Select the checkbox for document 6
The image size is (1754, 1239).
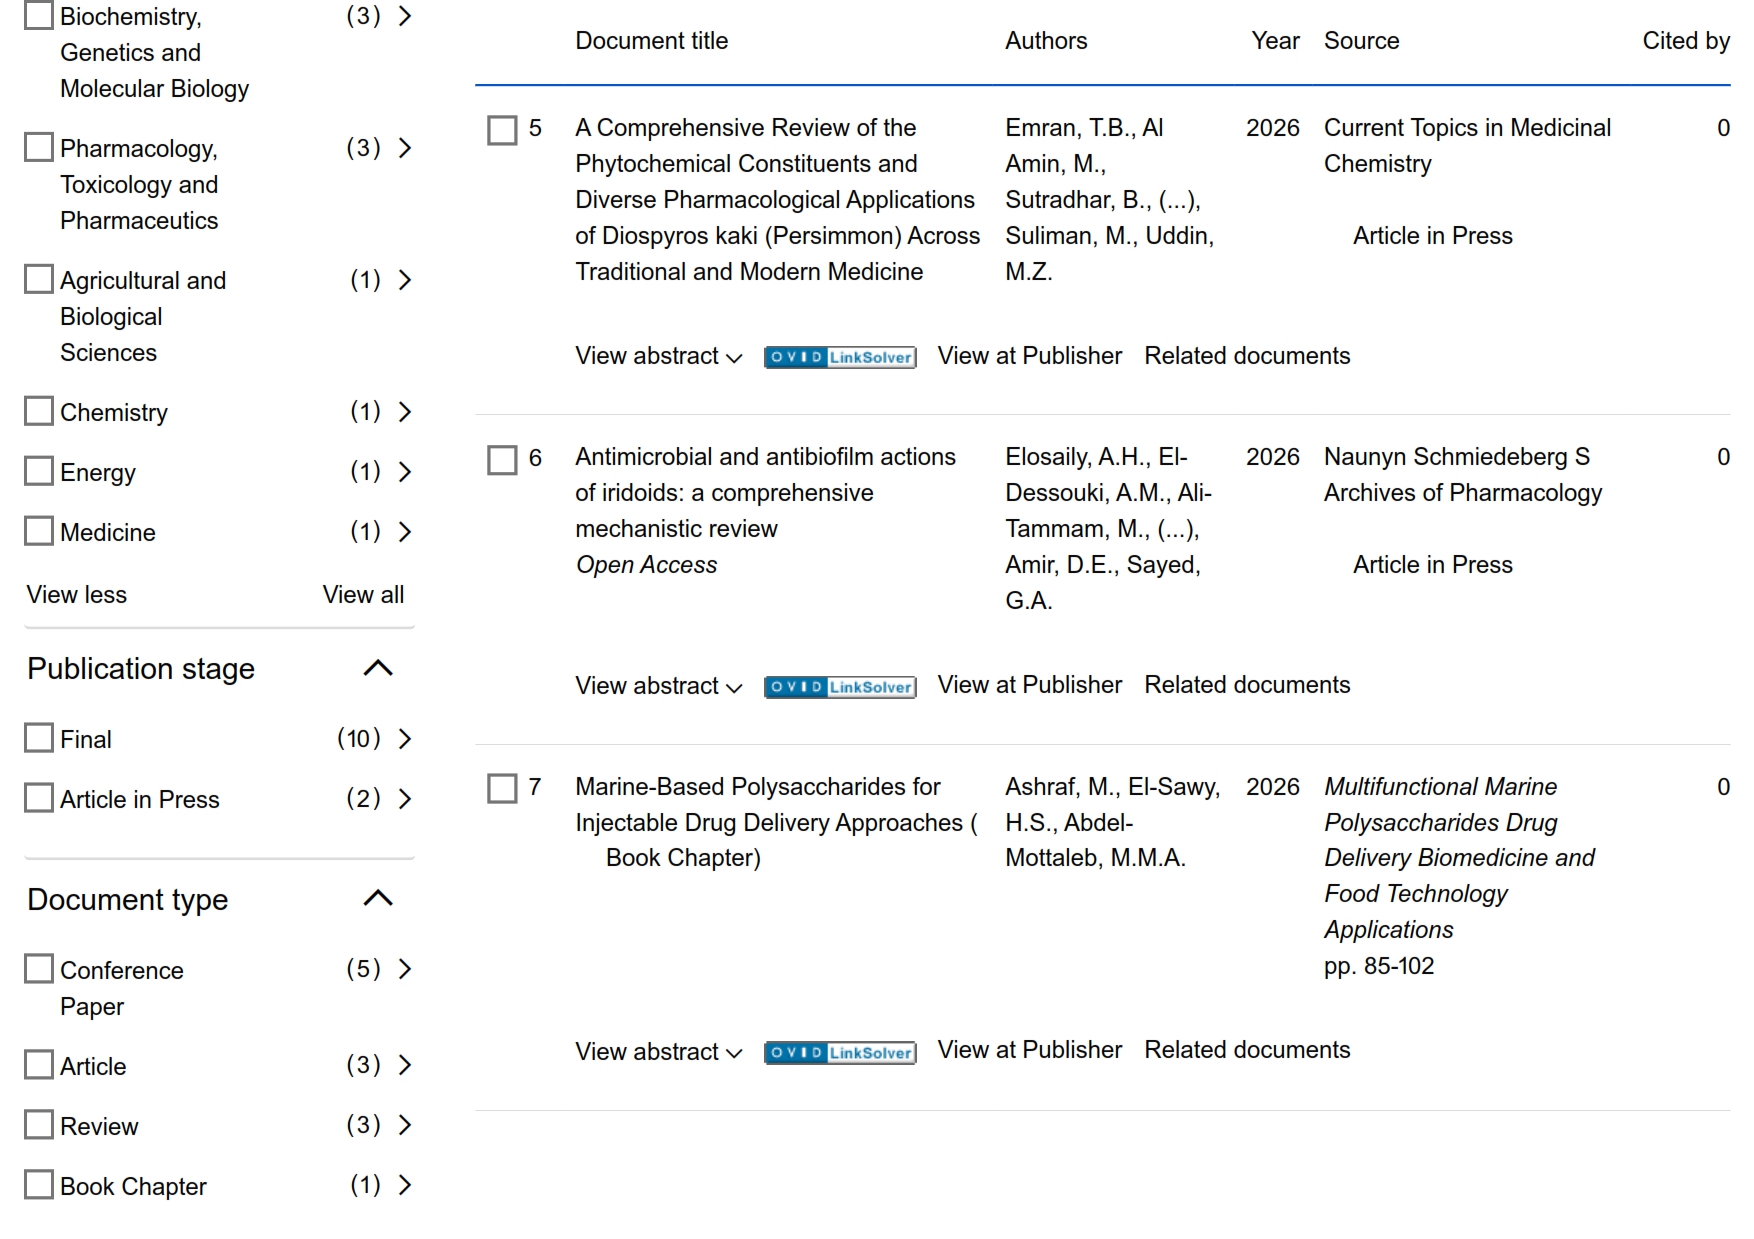coord(502,460)
